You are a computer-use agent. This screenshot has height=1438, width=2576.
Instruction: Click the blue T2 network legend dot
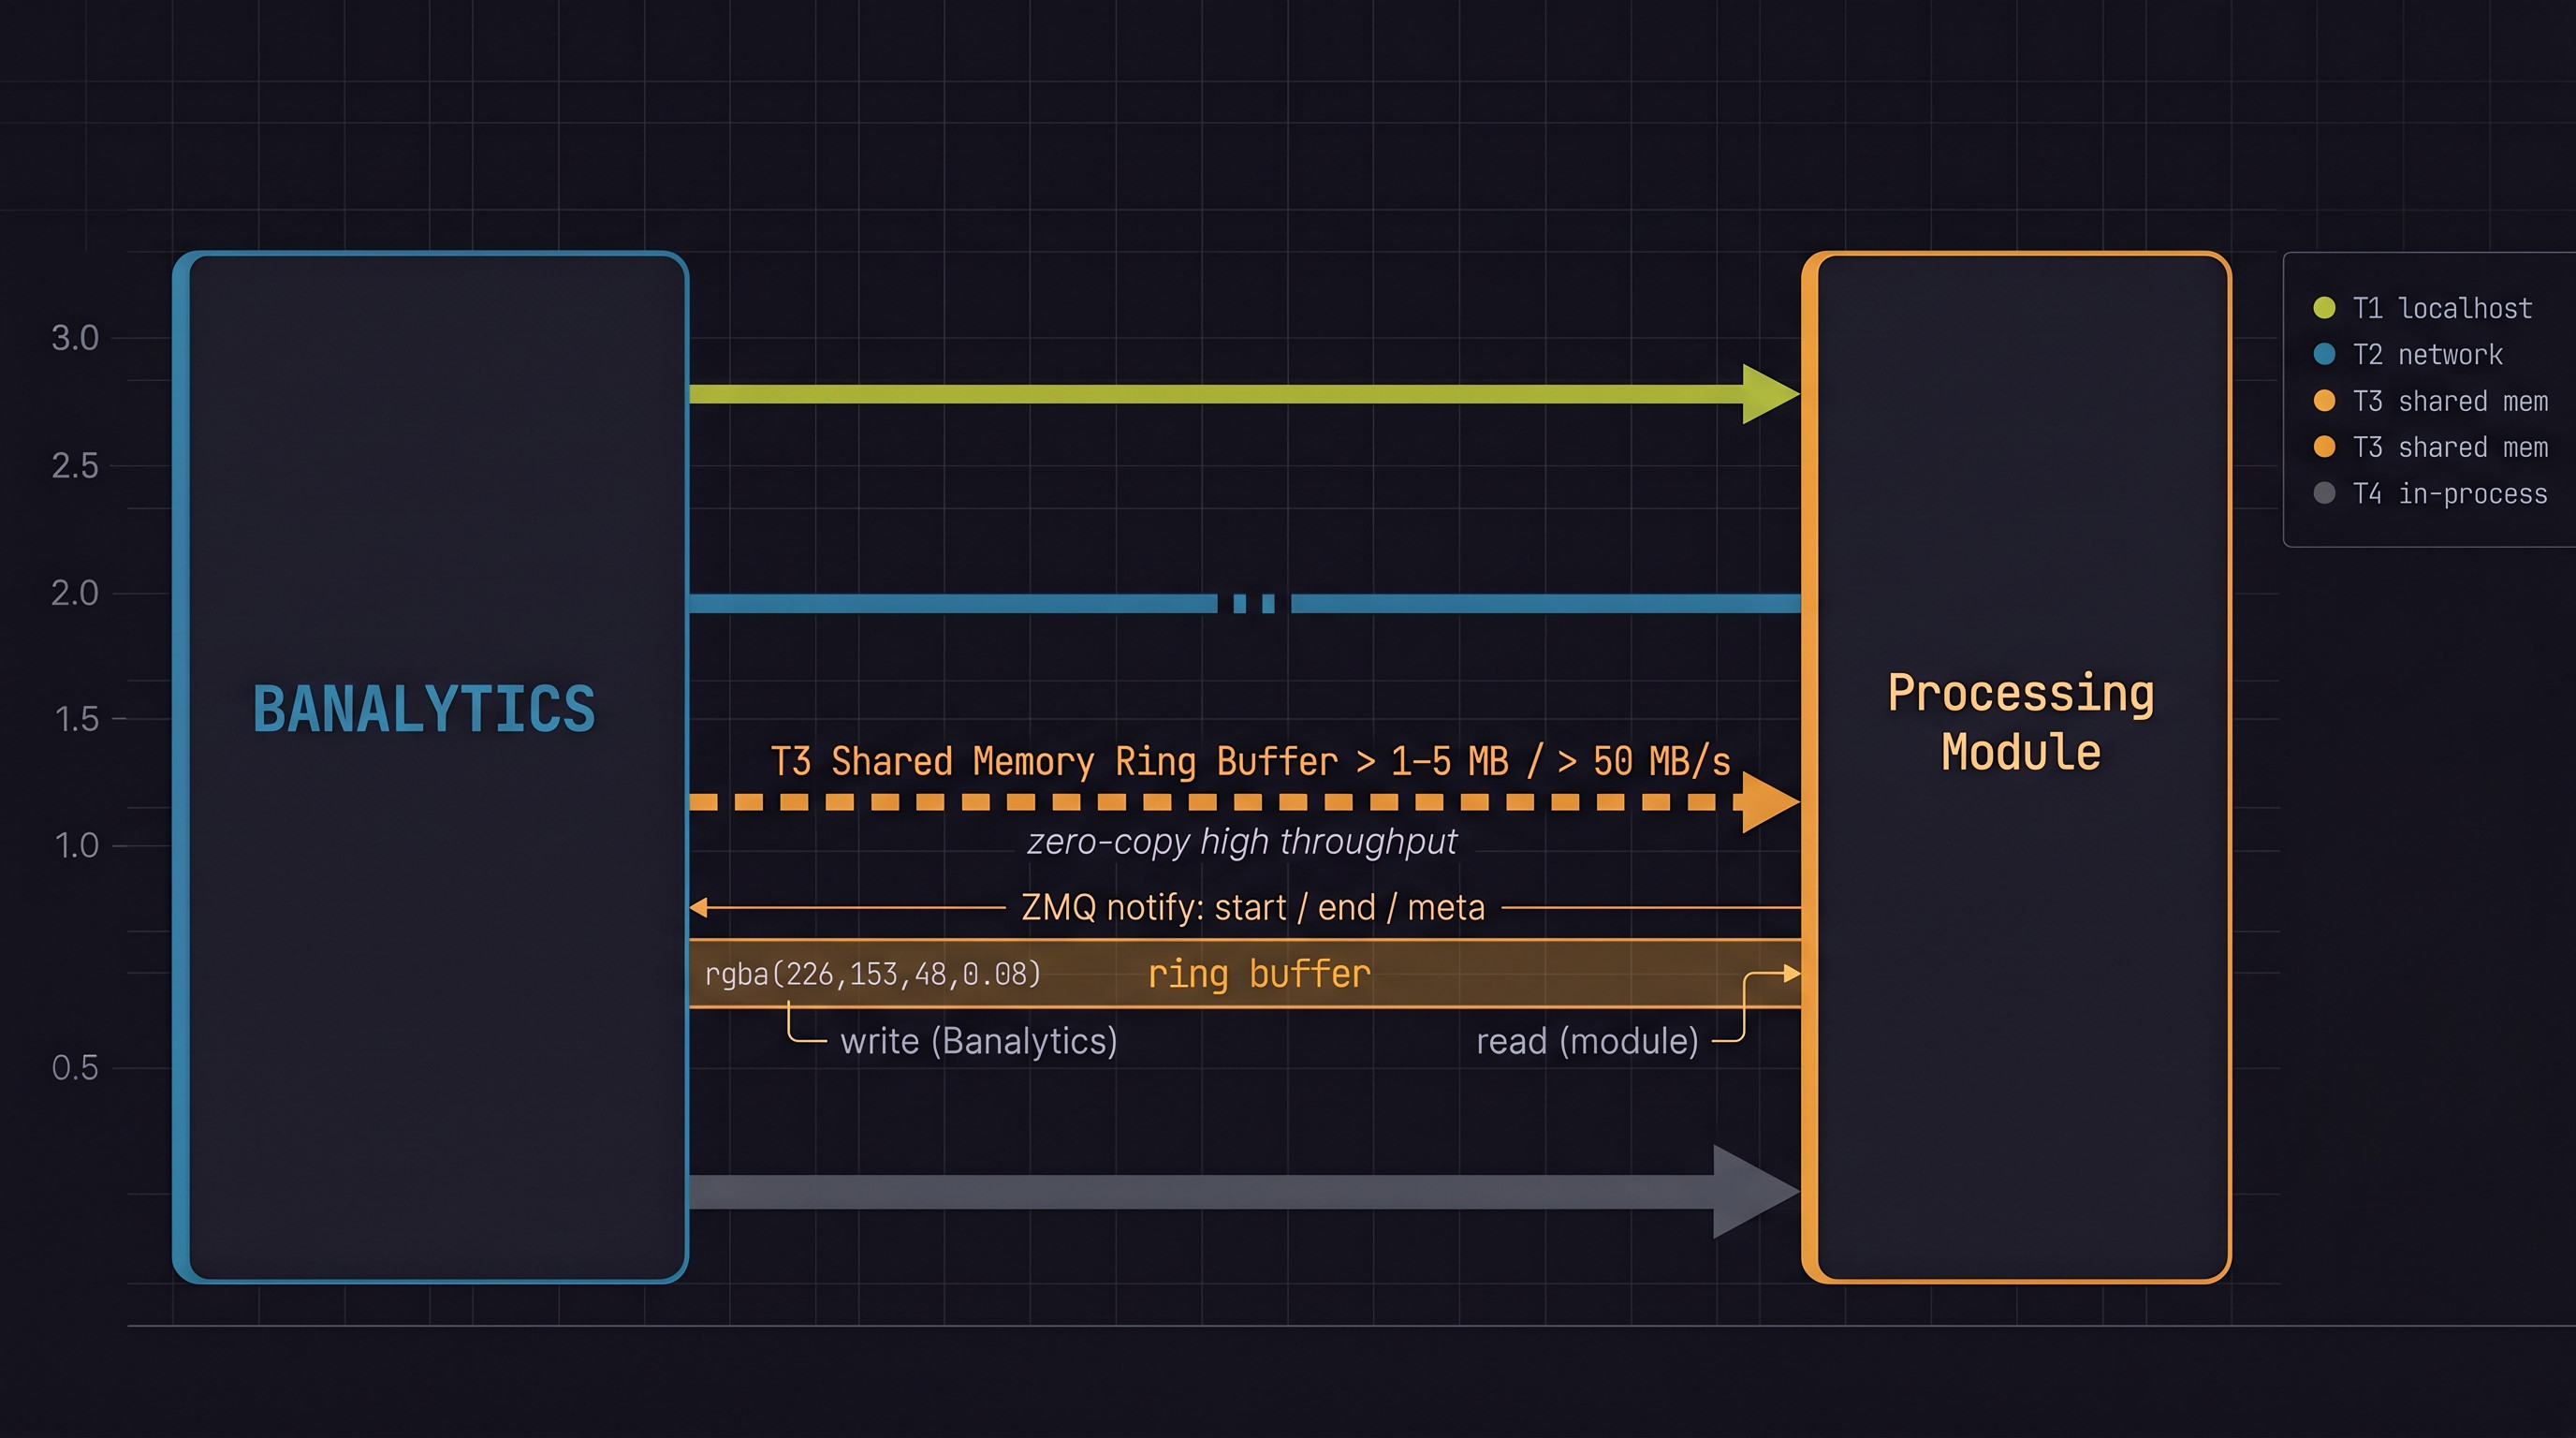pos(2324,354)
